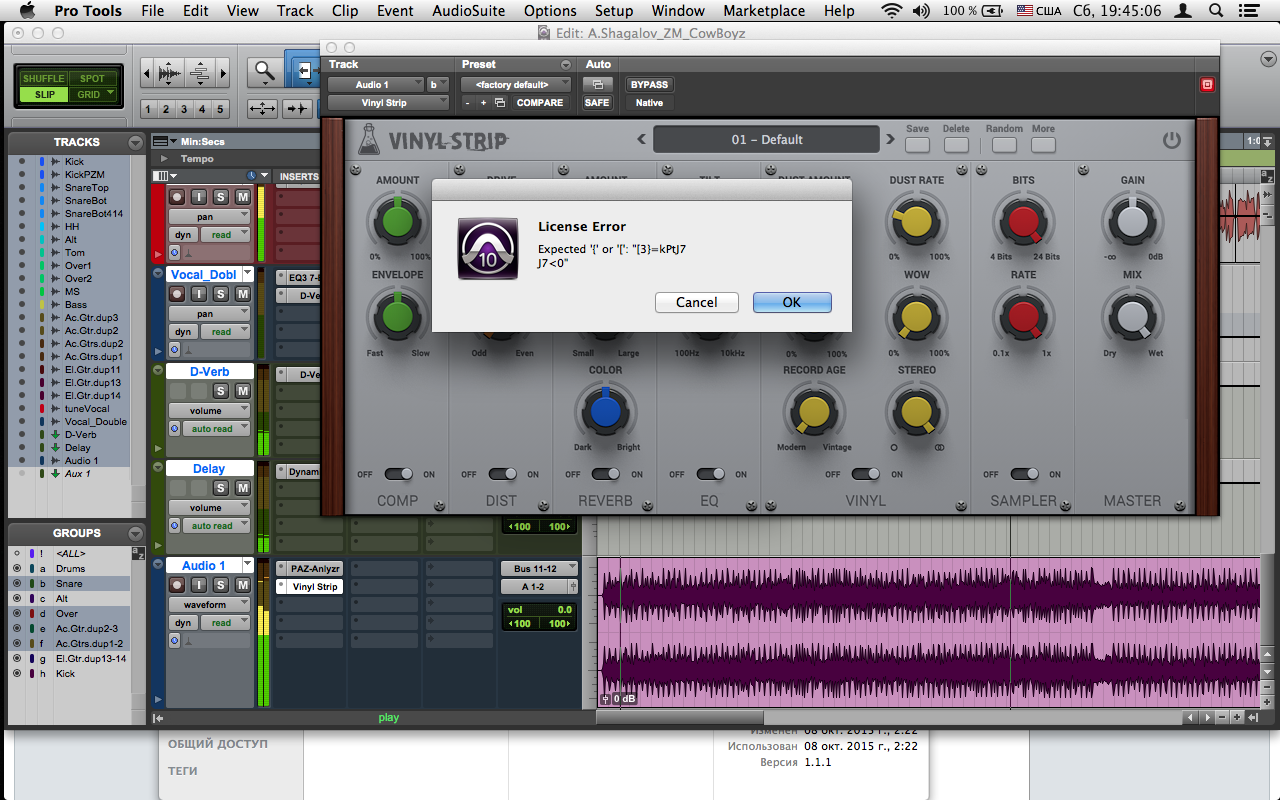Click the copy settings icon beside COMPARE
The height and width of the screenshot is (800, 1280).
(500, 102)
